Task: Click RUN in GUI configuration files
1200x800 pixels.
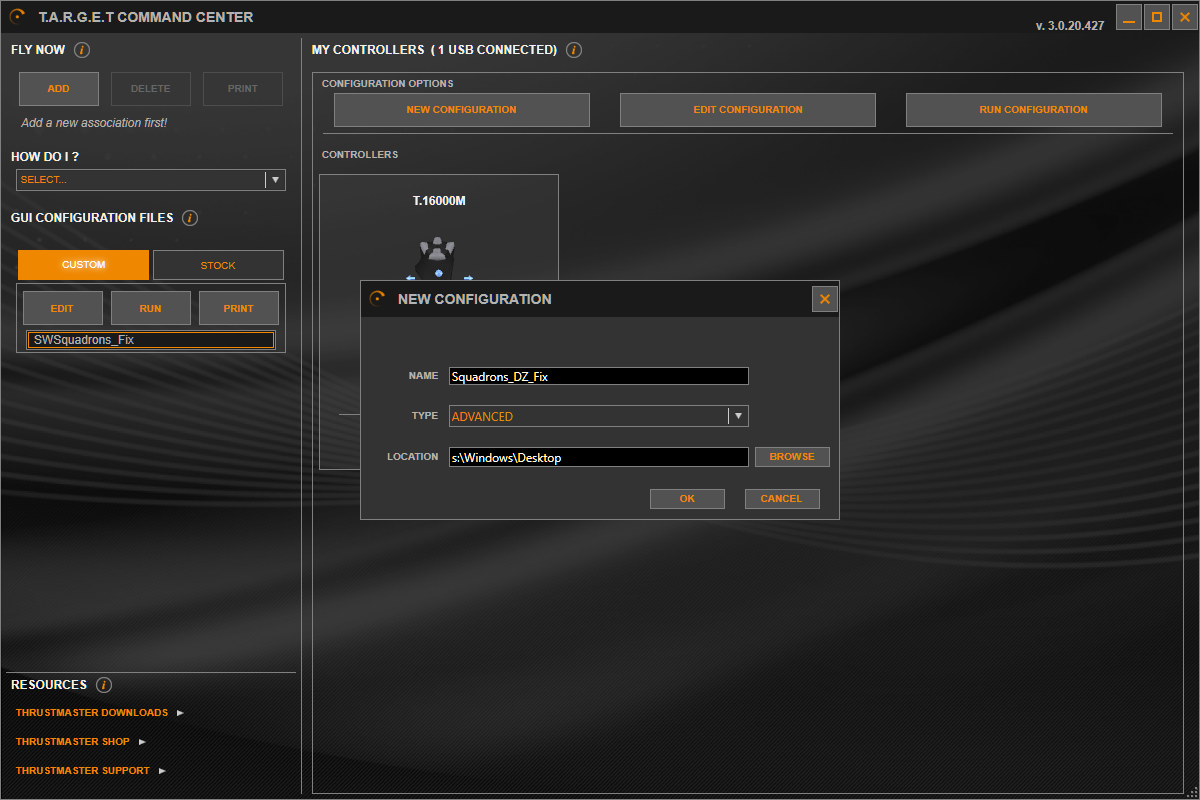Action: coord(150,308)
